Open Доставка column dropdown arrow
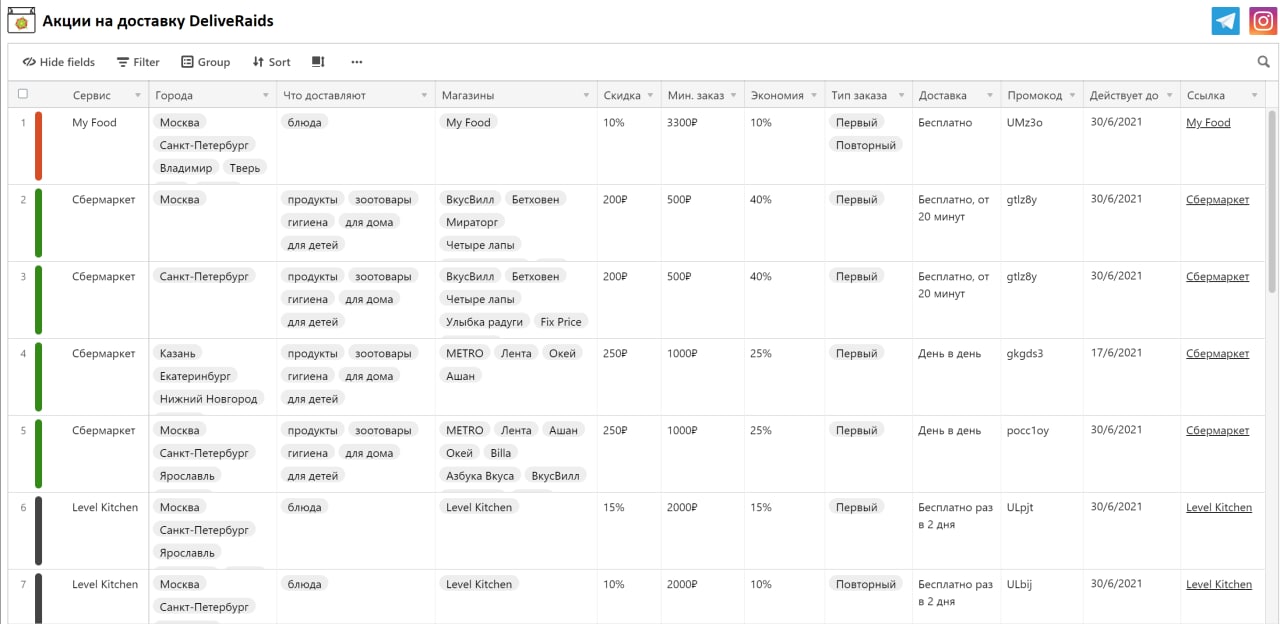This screenshot has width=1280, height=624. 989,96
